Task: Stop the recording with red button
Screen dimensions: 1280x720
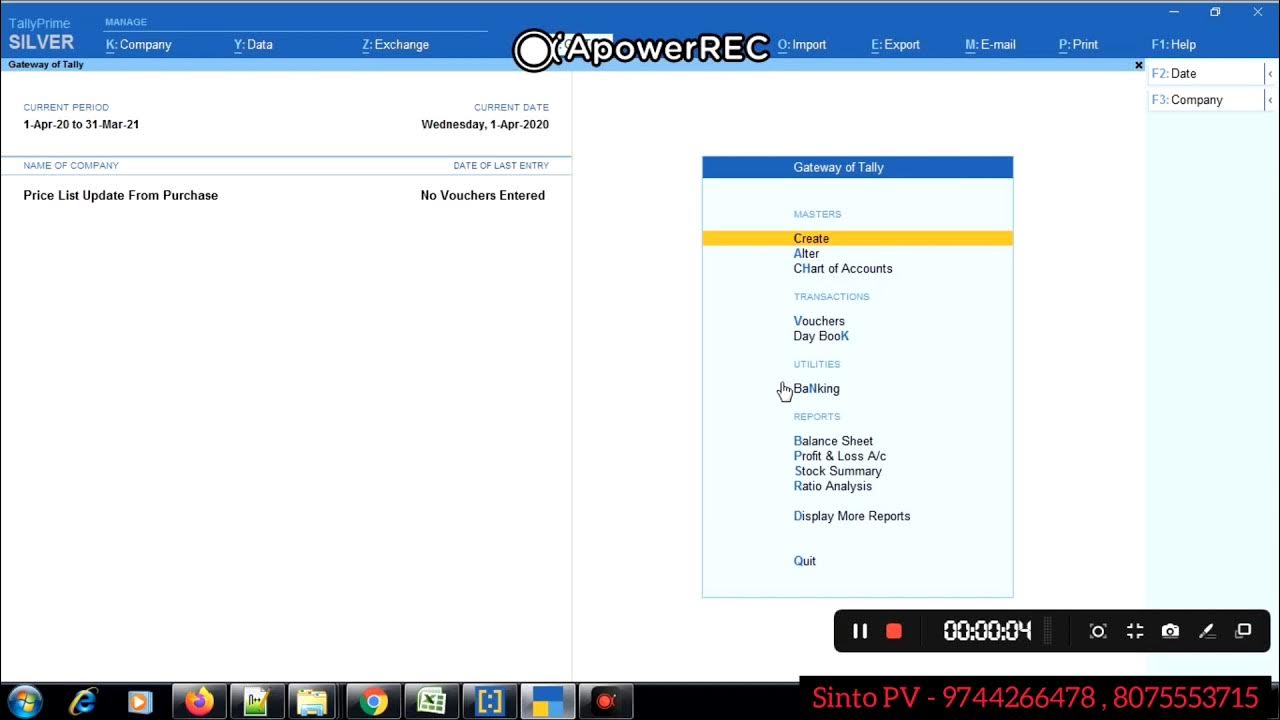Action: [x=894, y=631]
